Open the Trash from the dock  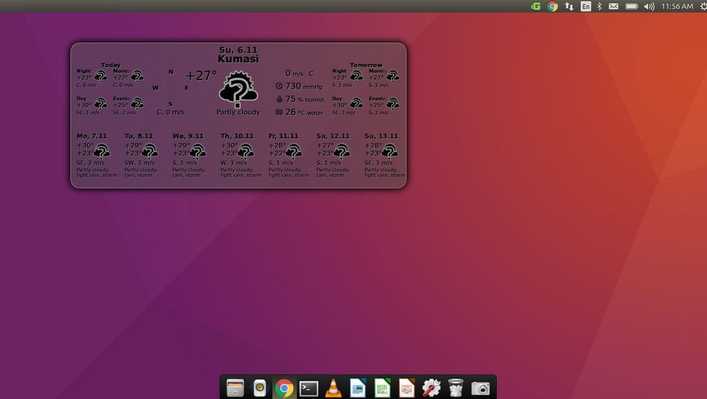click(x=456, y=388)
